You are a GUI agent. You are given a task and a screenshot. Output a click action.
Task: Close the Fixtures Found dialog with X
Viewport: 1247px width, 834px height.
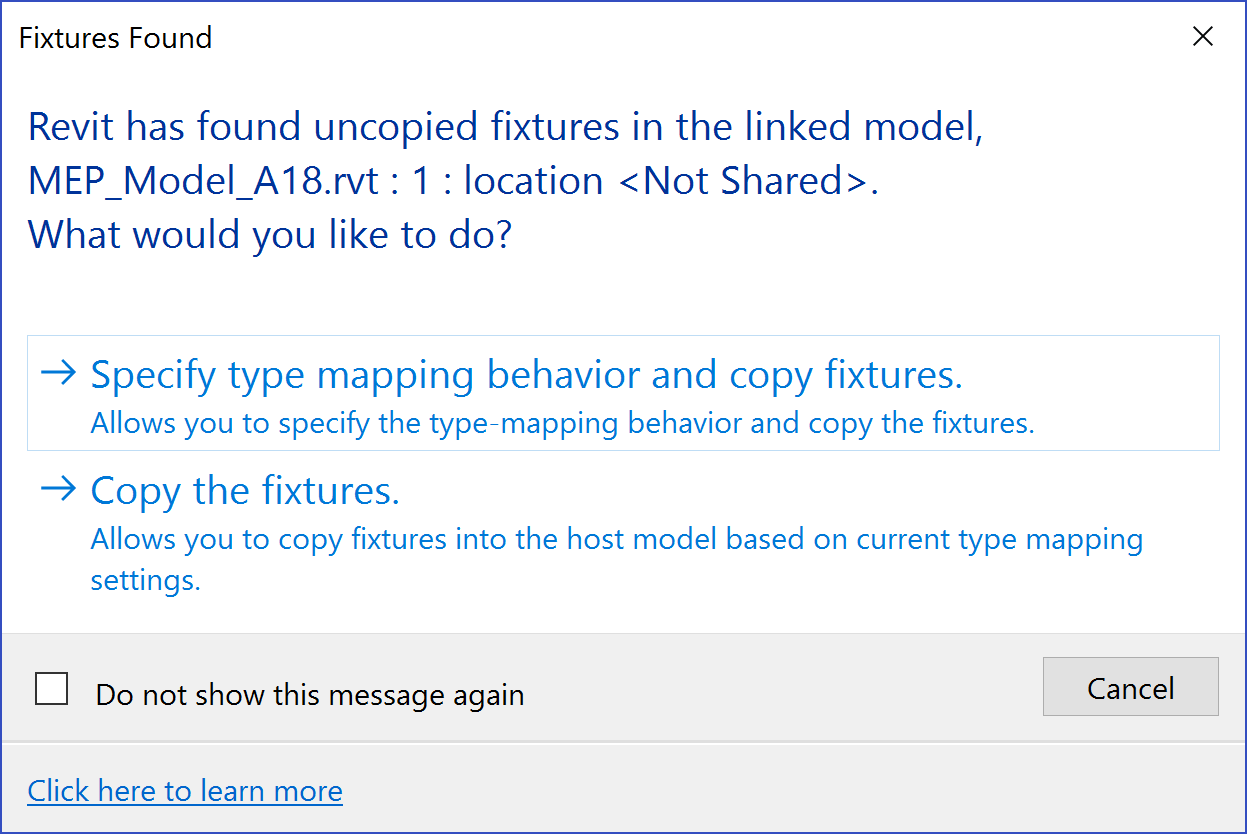pyautogui.click(x=1203, y=37)
